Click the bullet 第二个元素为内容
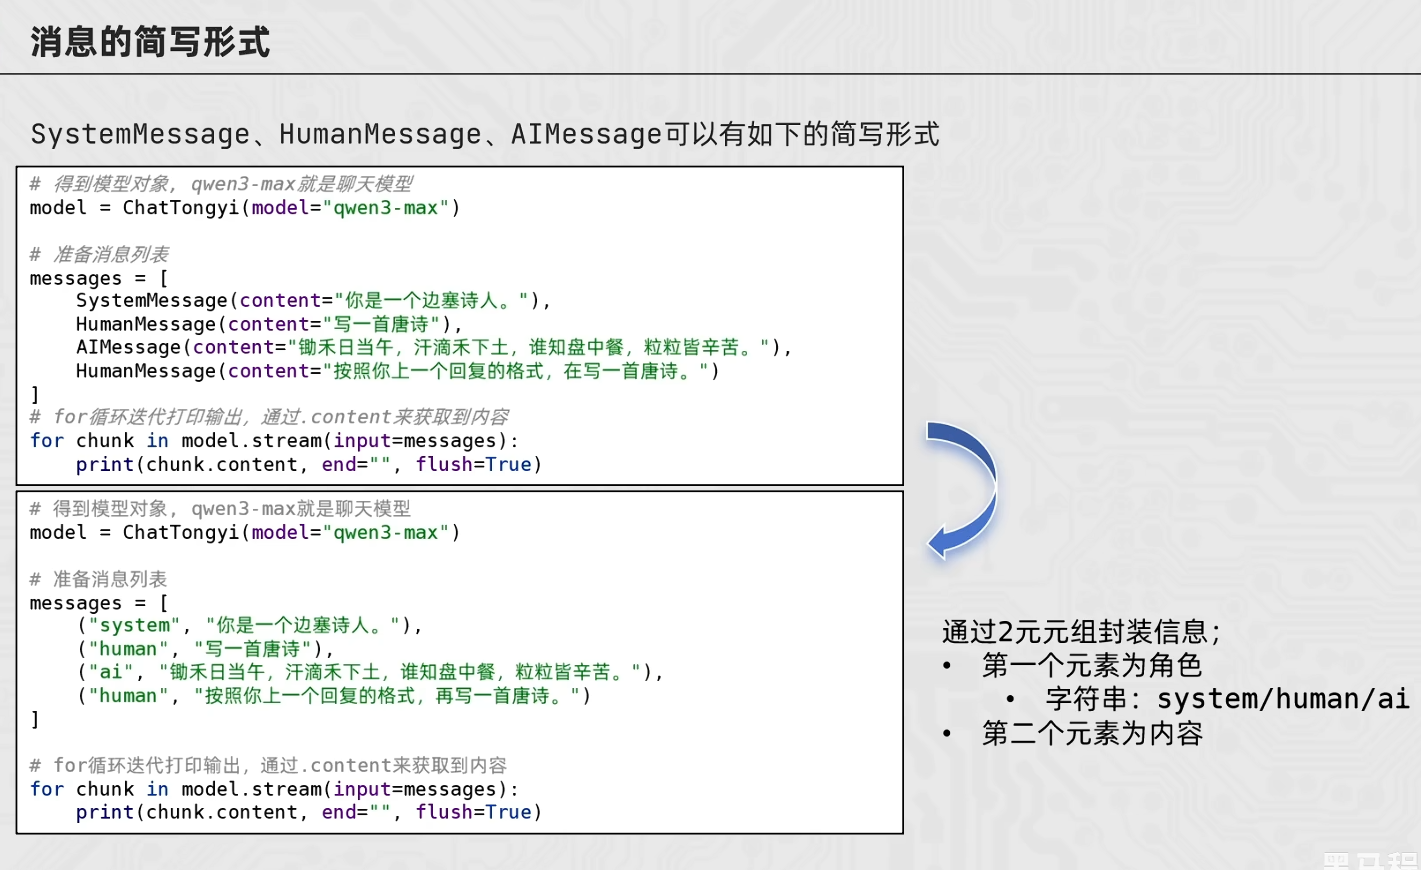The height and width of the screenshot is (870, 1421). click(x=1092, y=734)
